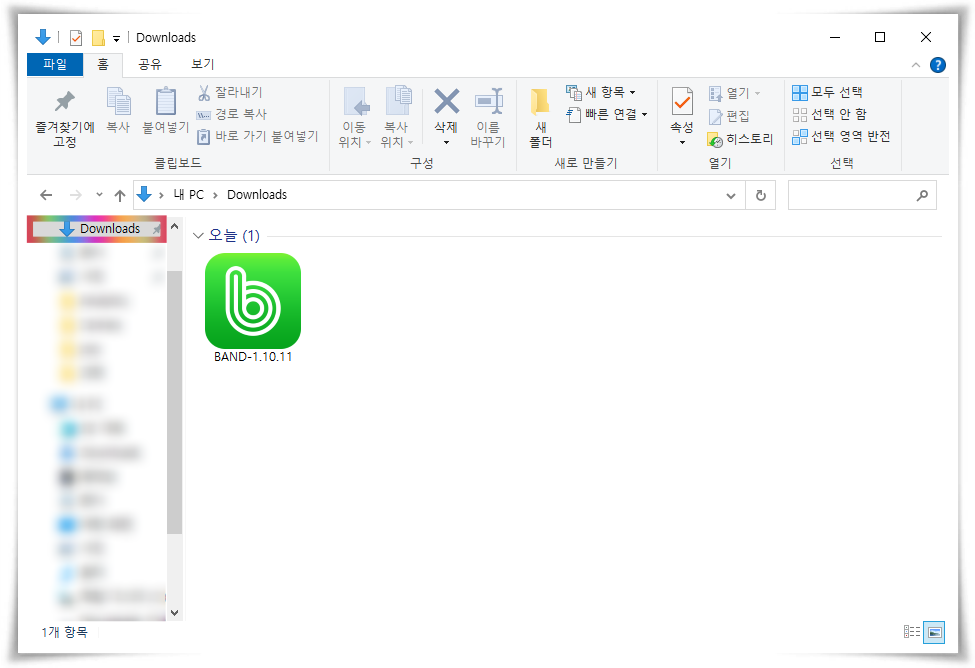Switch to large icons view
This screenshot has width=975, height=668.
click(x=934, y=633)
